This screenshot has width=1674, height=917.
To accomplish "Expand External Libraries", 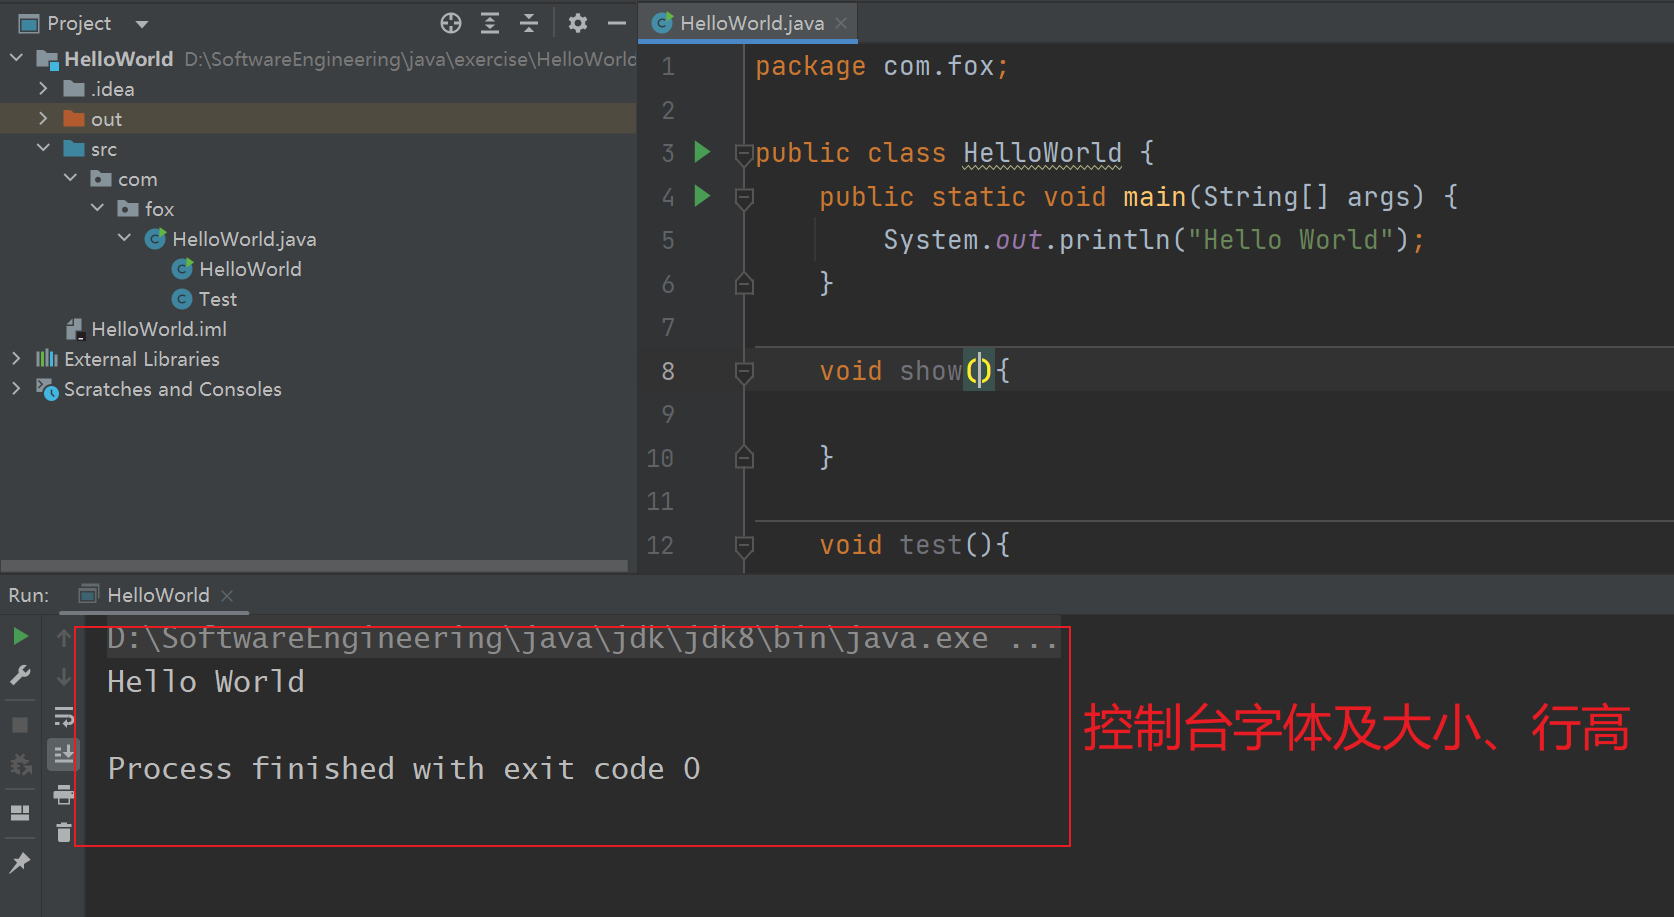I will (x=16, y=358).
